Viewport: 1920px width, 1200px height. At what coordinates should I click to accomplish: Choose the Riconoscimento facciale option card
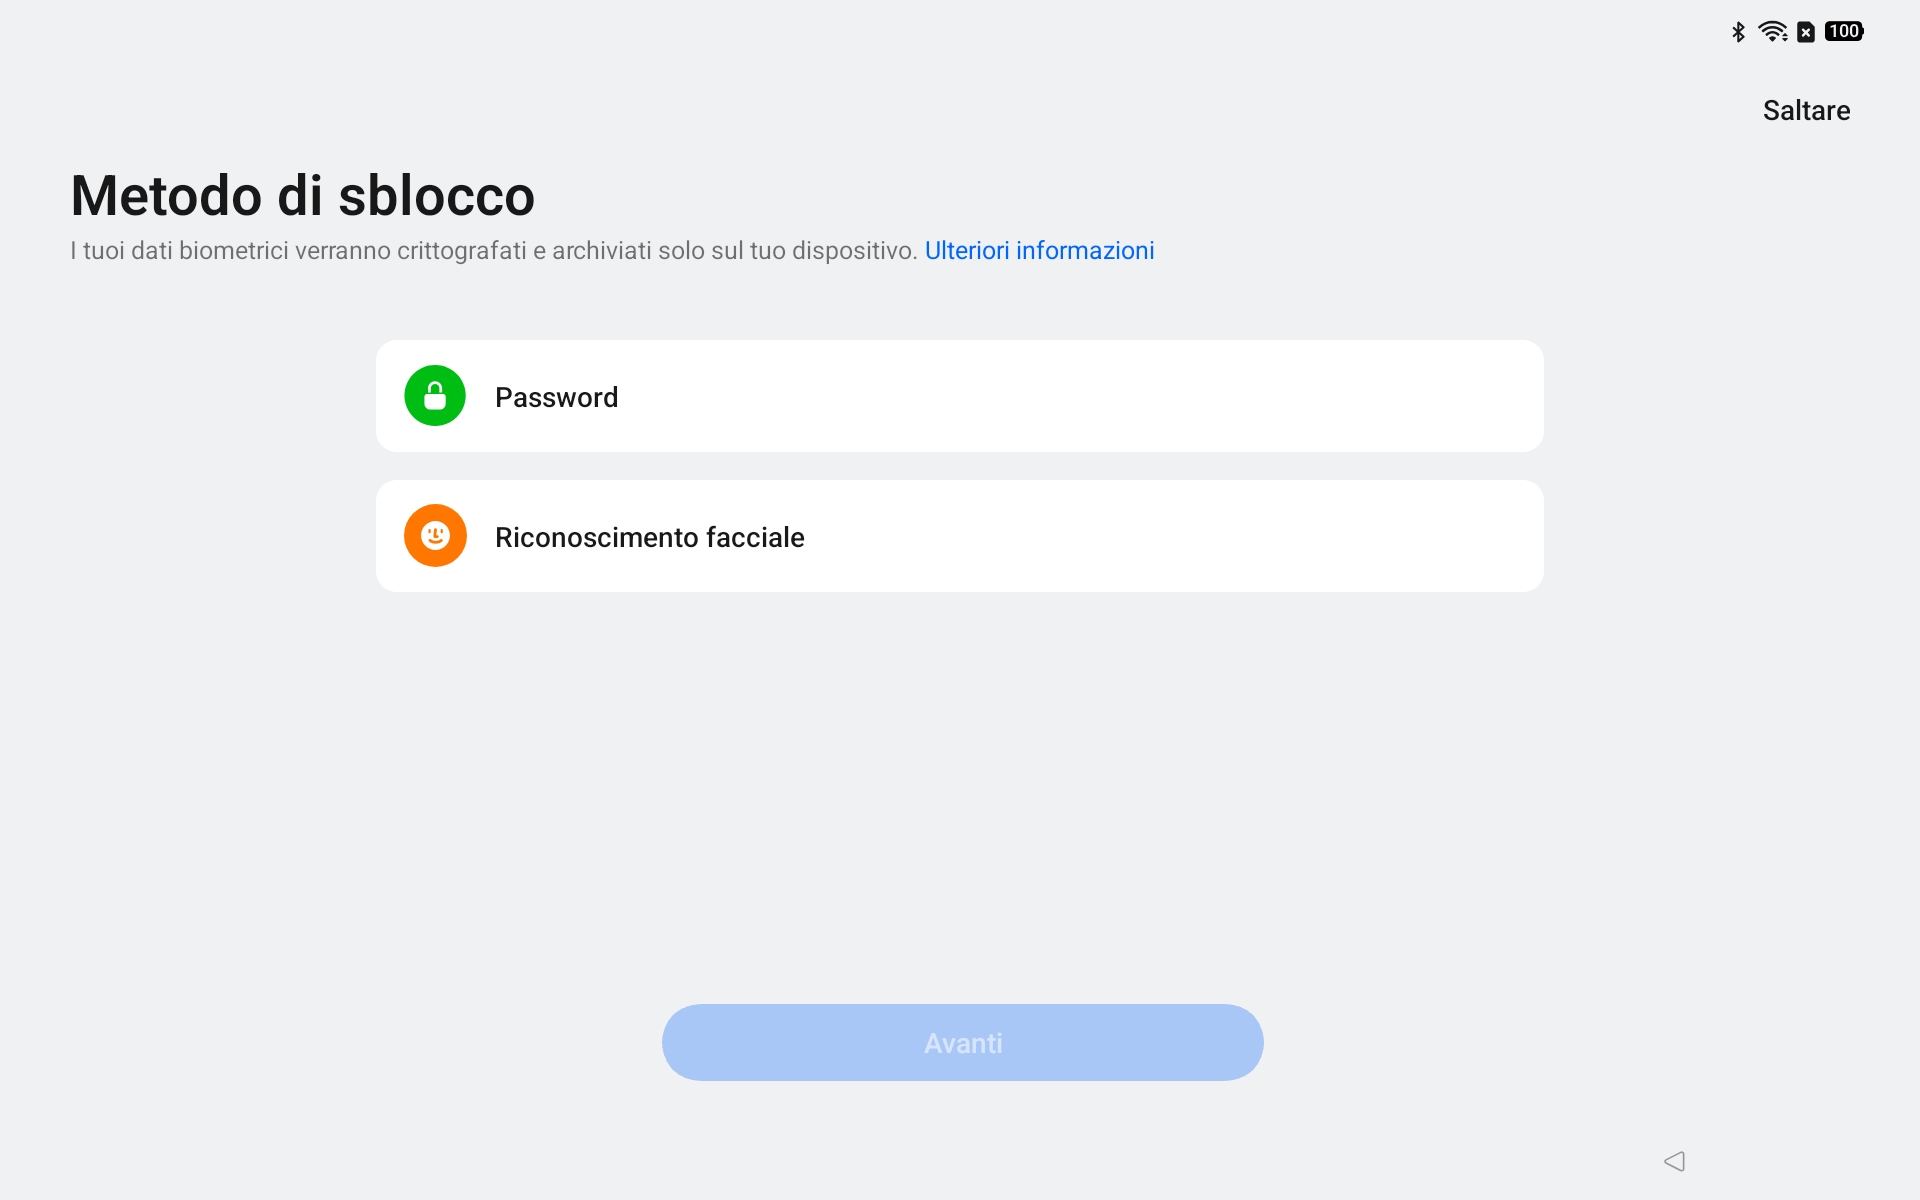pyautogui.click(x=960, y=536)
